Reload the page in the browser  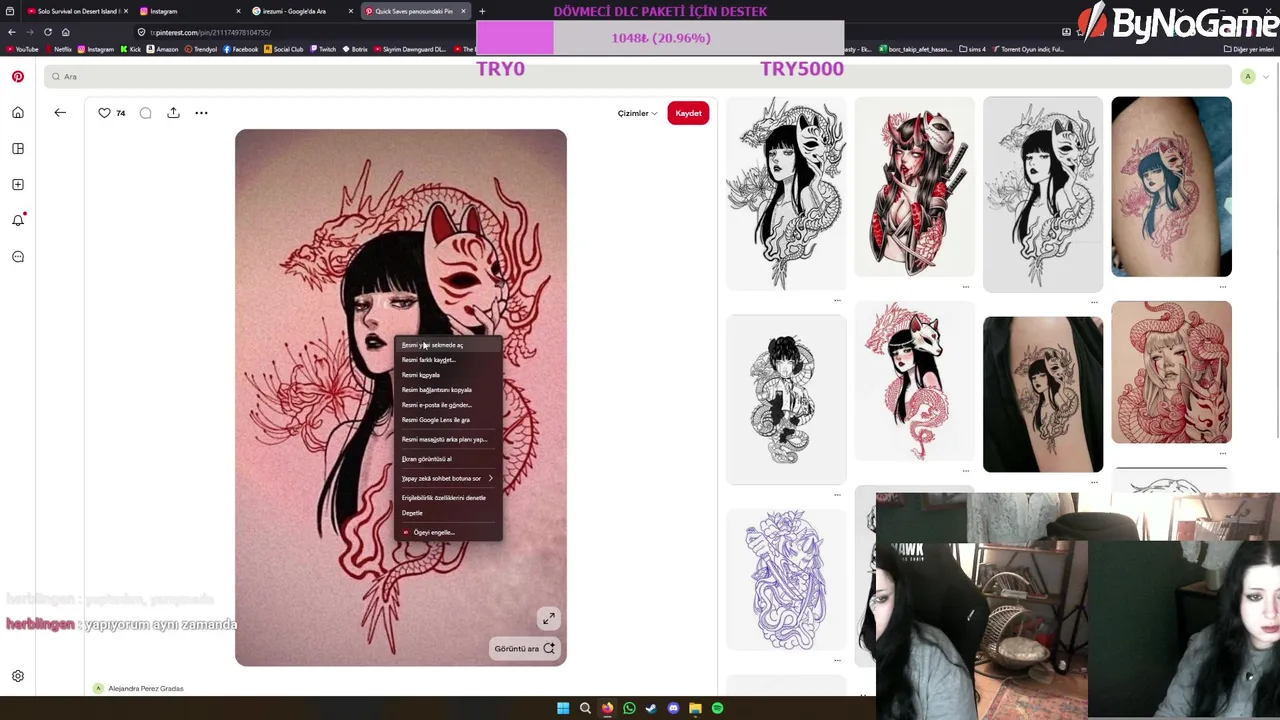click(47, 32)
